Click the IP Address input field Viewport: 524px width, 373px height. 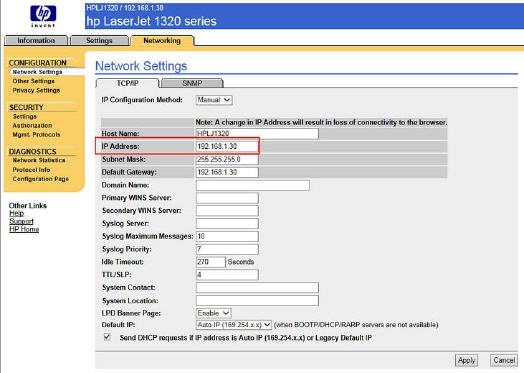[227, 146]
